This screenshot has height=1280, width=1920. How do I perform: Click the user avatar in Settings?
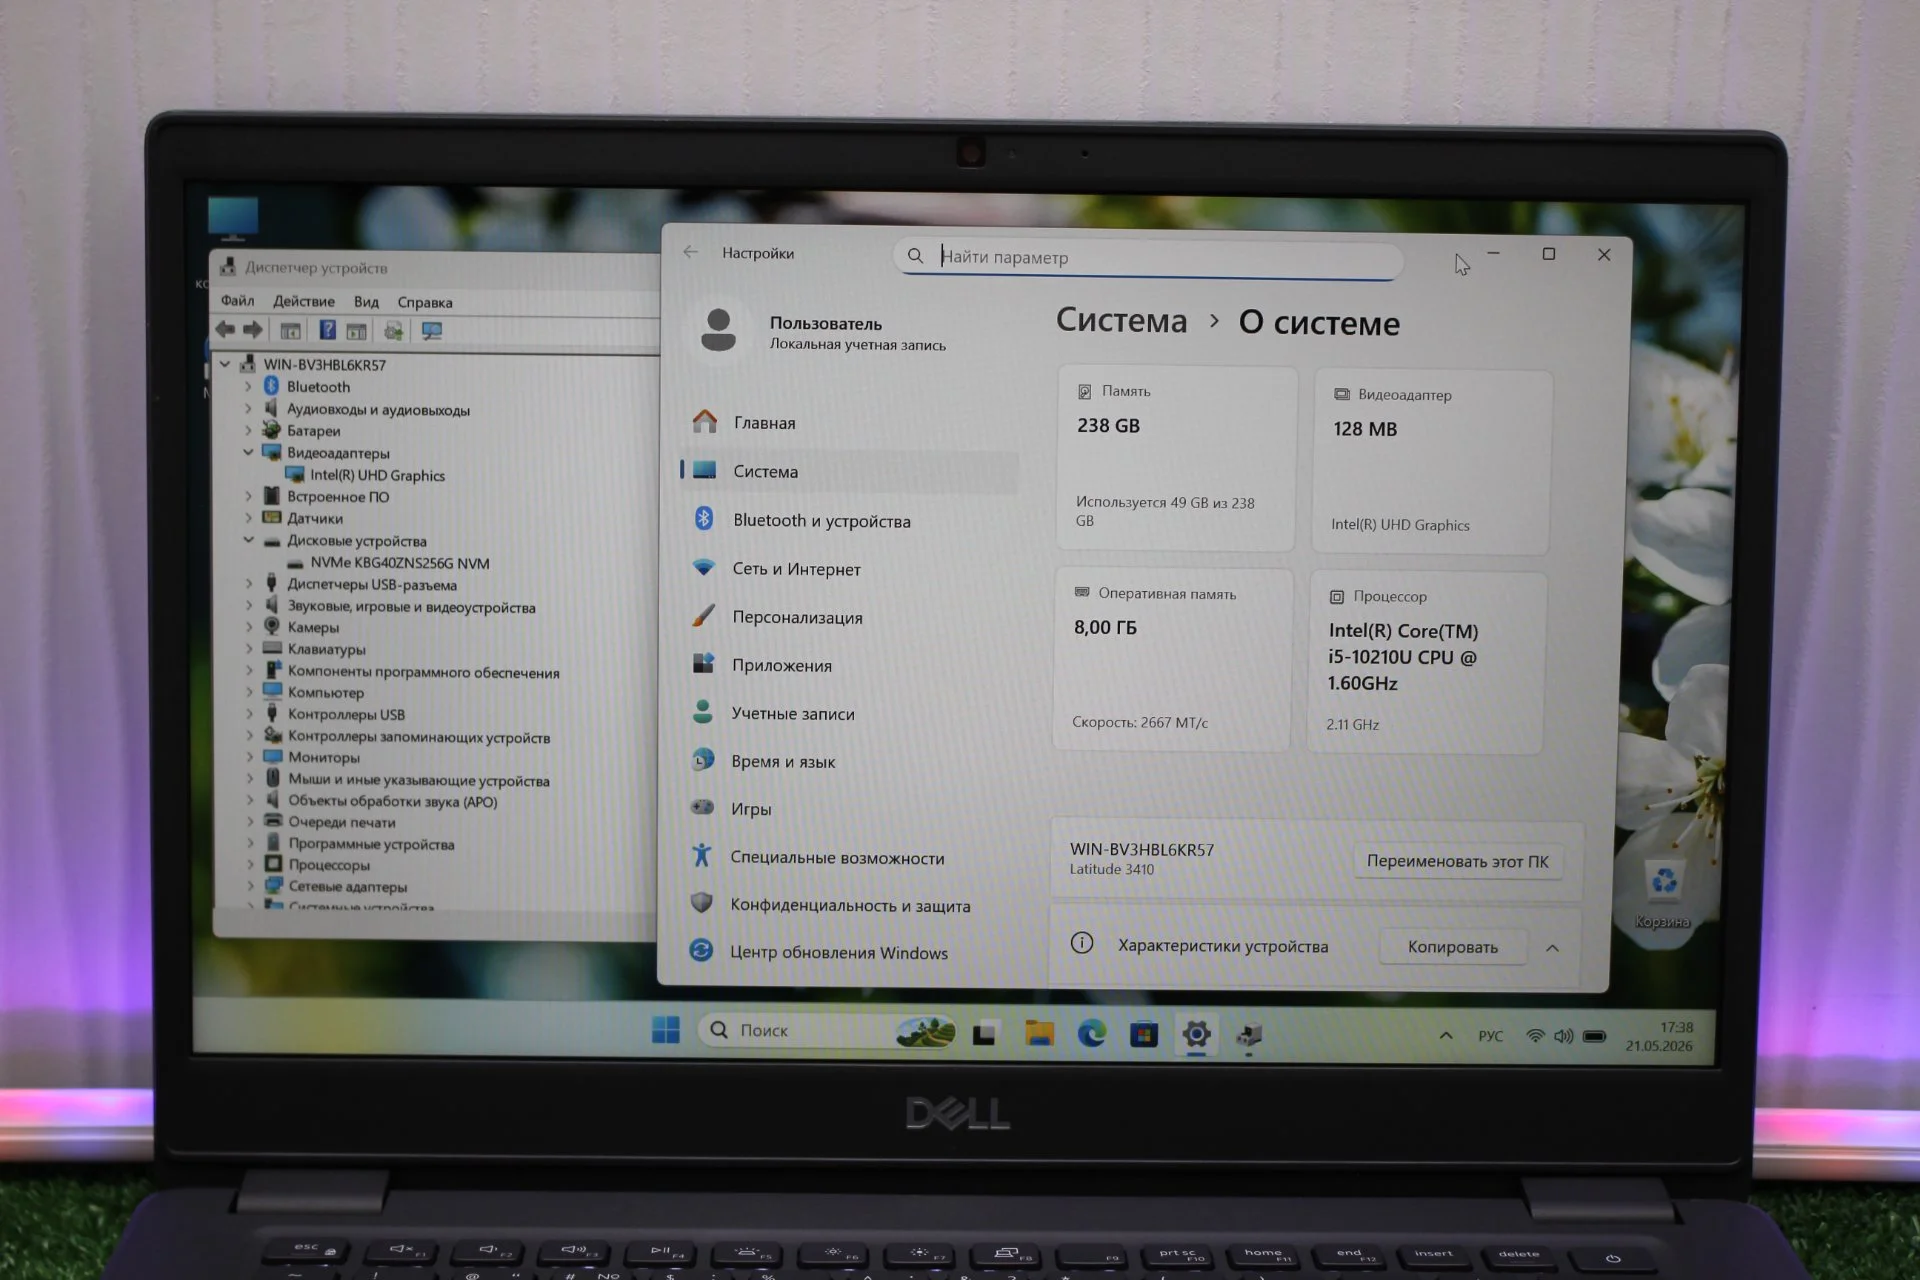pos(718,331)
